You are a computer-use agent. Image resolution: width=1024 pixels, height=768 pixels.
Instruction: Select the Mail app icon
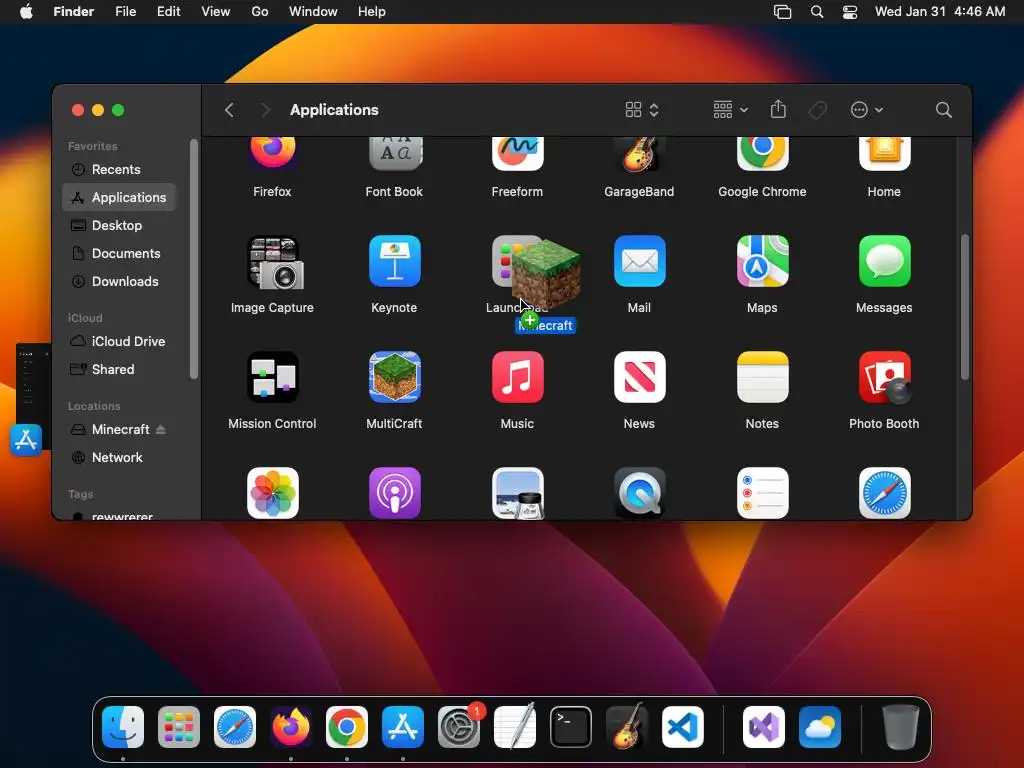click(x=639, y=261)
